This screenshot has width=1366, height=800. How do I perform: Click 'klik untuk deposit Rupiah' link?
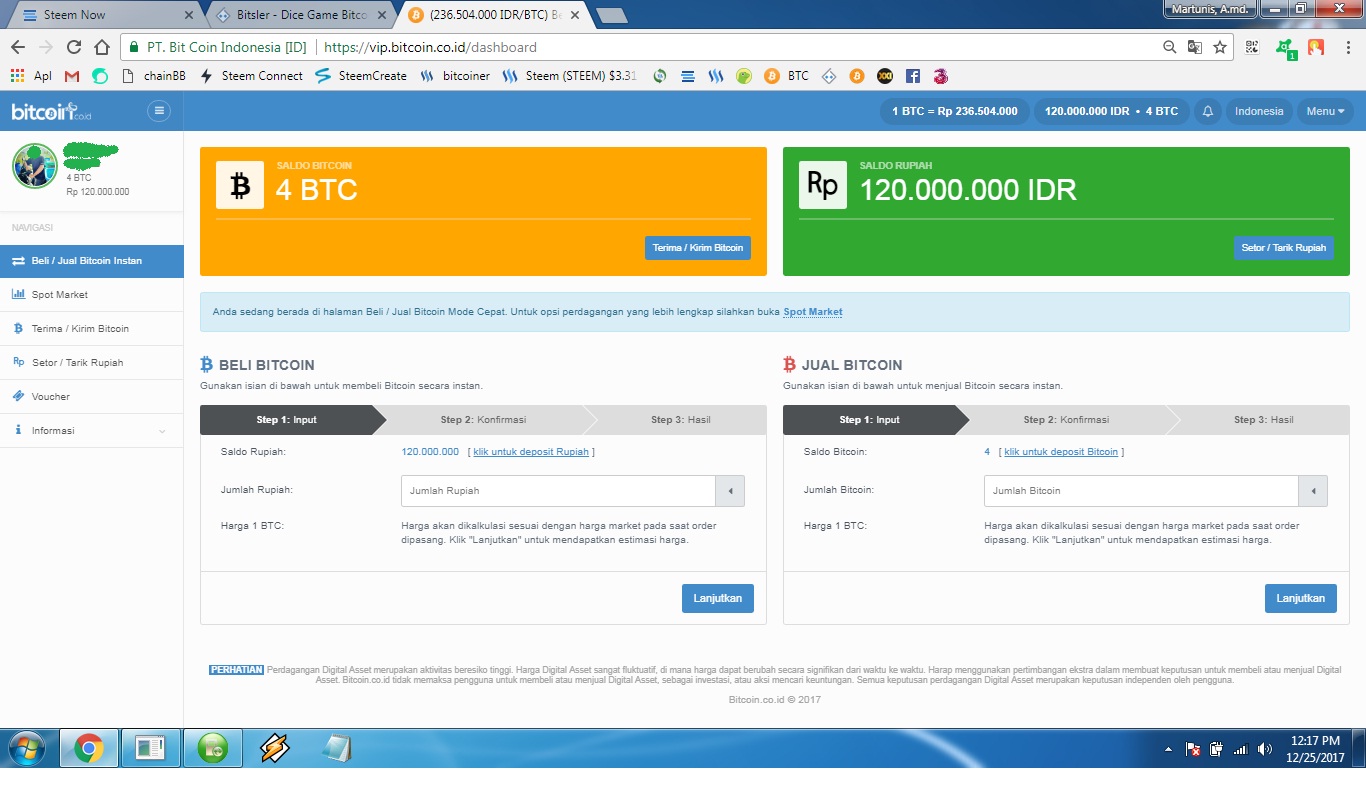pyautogui.click(x=531, y=452)
